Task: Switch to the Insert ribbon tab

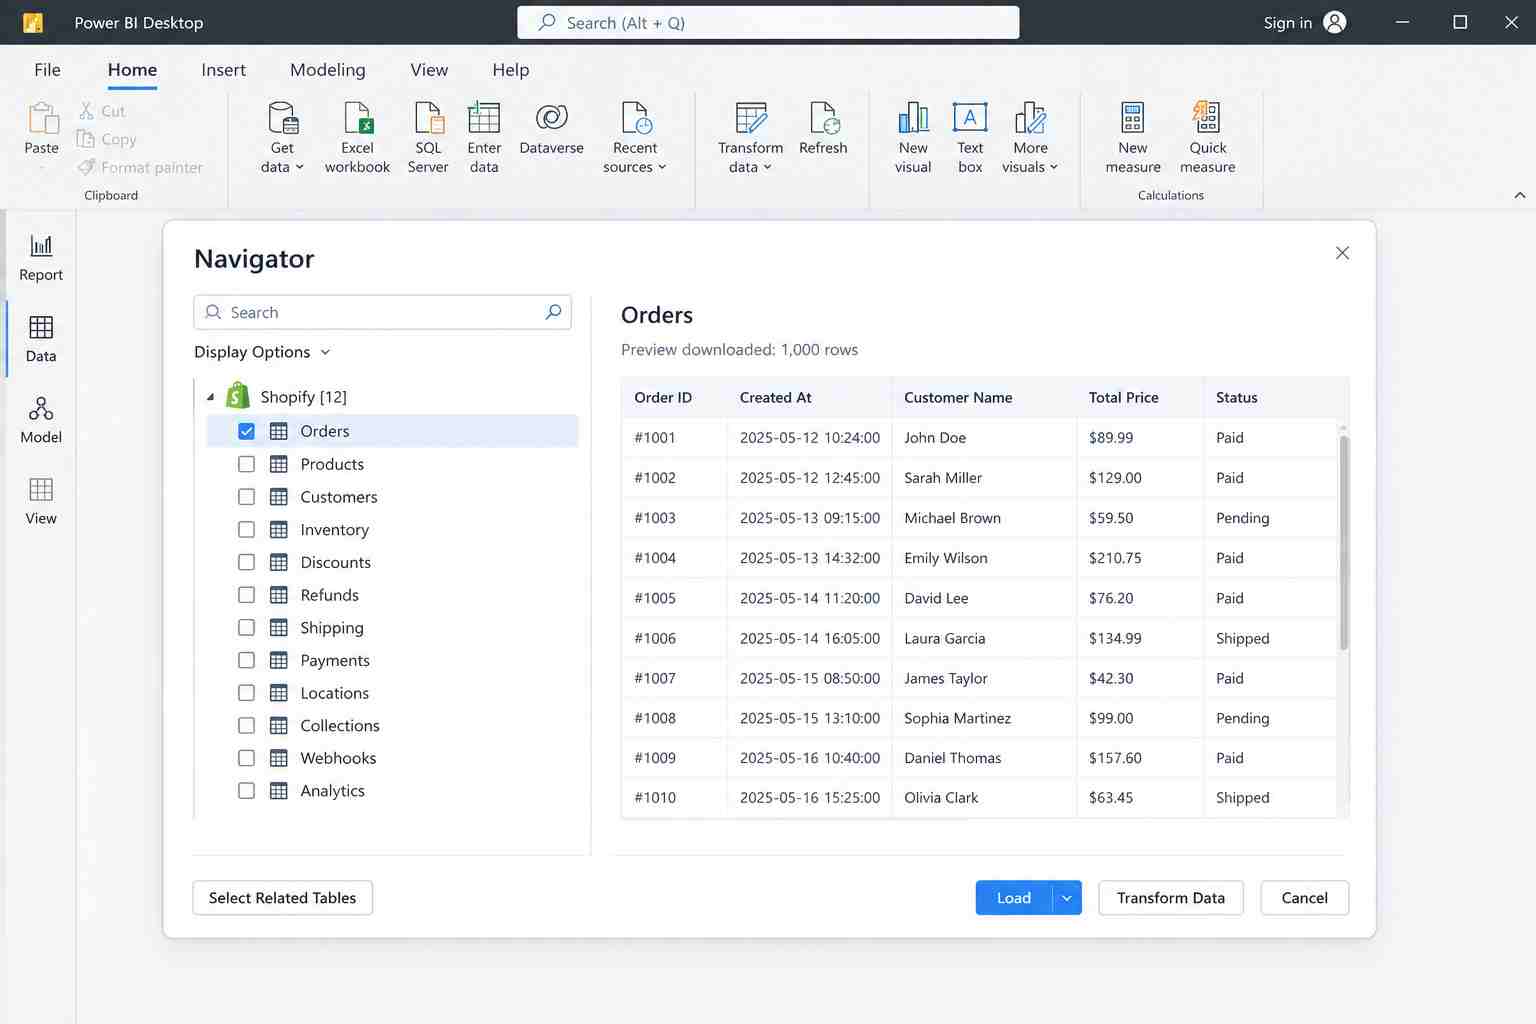Action: click(x=223, y=70)
